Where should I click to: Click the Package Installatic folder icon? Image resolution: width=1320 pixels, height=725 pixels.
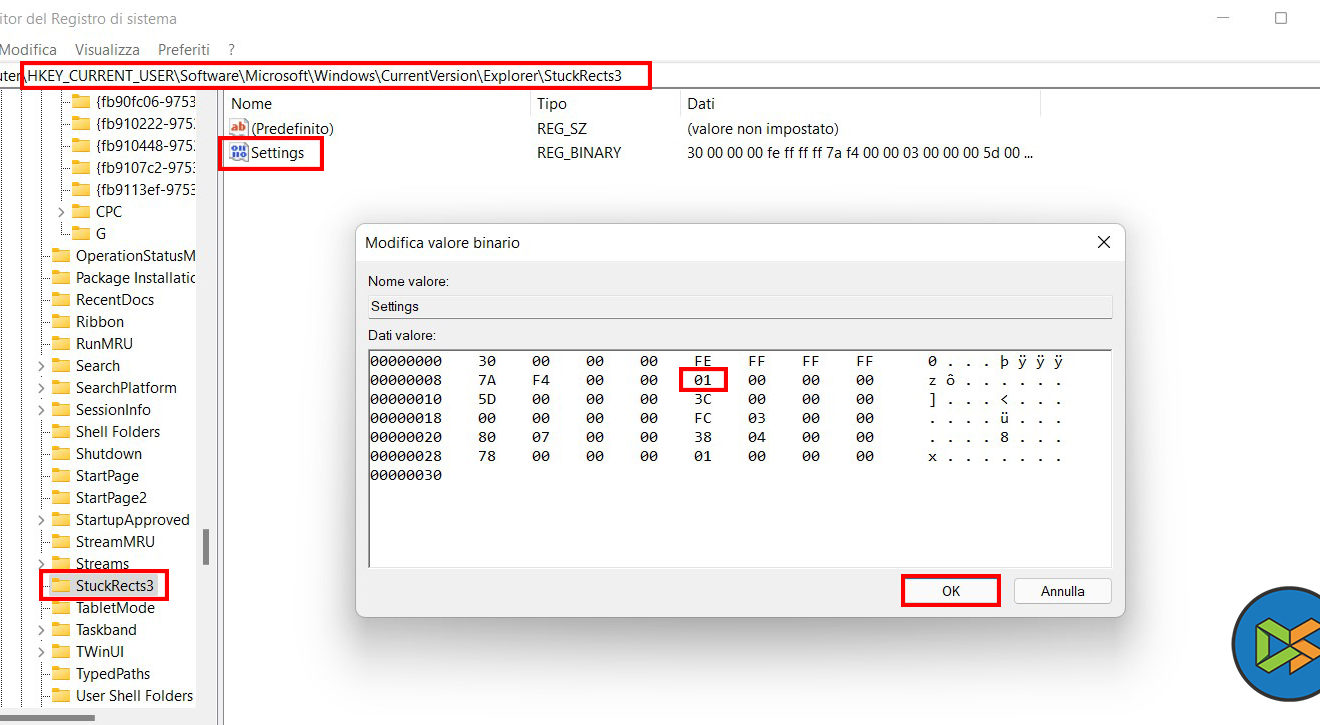click(x=61, y=278)
